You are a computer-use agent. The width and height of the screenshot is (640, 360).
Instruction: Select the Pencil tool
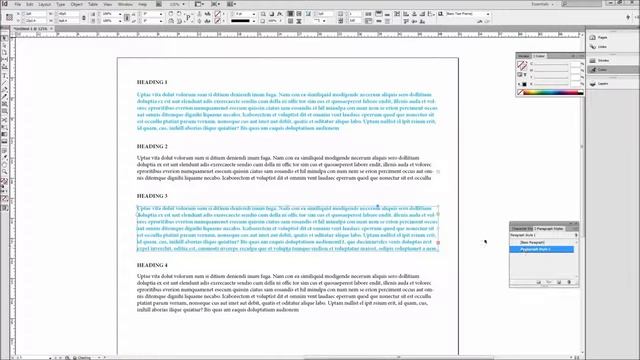(4, 97)
